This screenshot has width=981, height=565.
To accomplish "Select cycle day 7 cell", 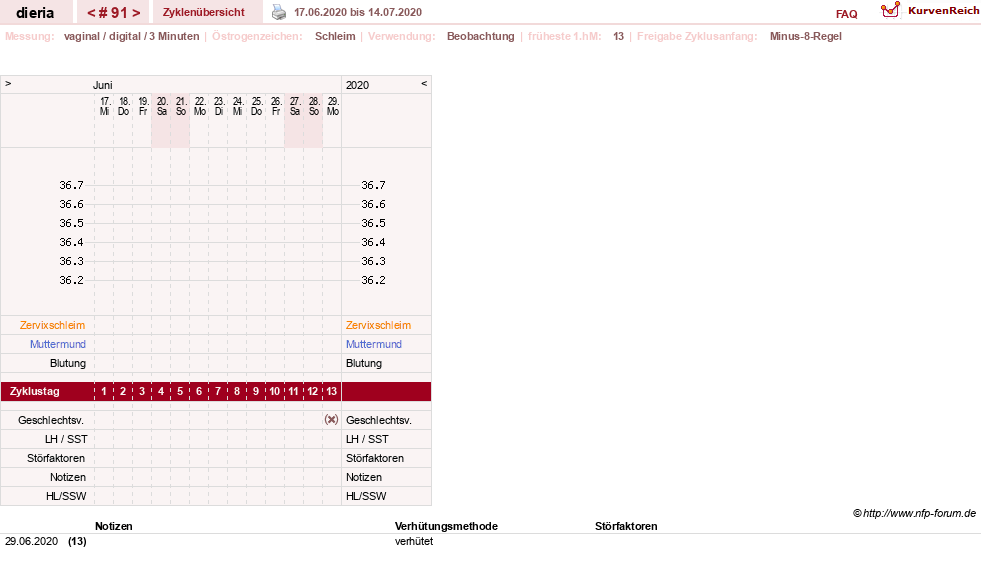I will coord(218,391).
